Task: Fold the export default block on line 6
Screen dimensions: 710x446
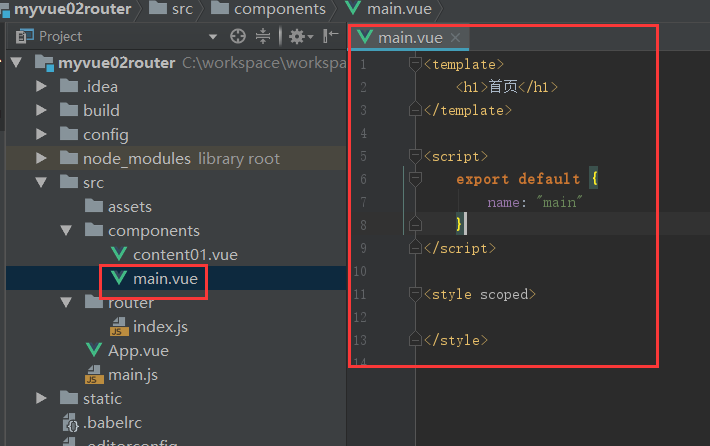Action: click(415, 178)
